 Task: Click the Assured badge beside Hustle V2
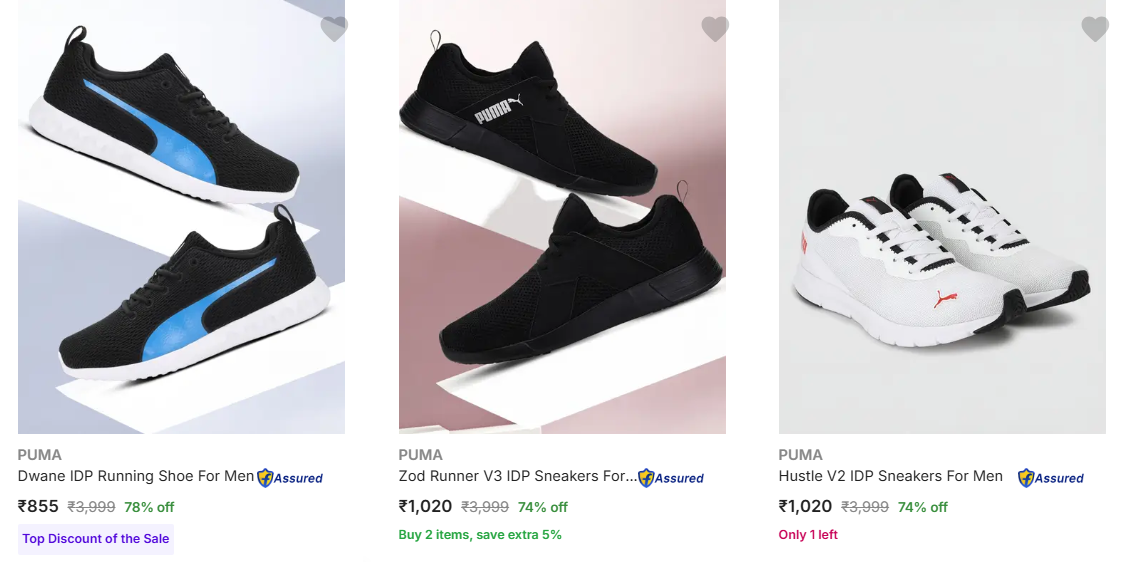(1051, 478)
